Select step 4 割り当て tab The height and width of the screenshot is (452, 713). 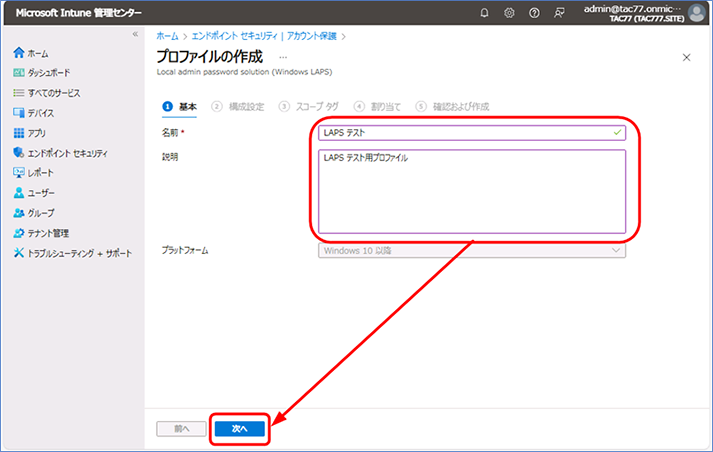click(377, 106)
